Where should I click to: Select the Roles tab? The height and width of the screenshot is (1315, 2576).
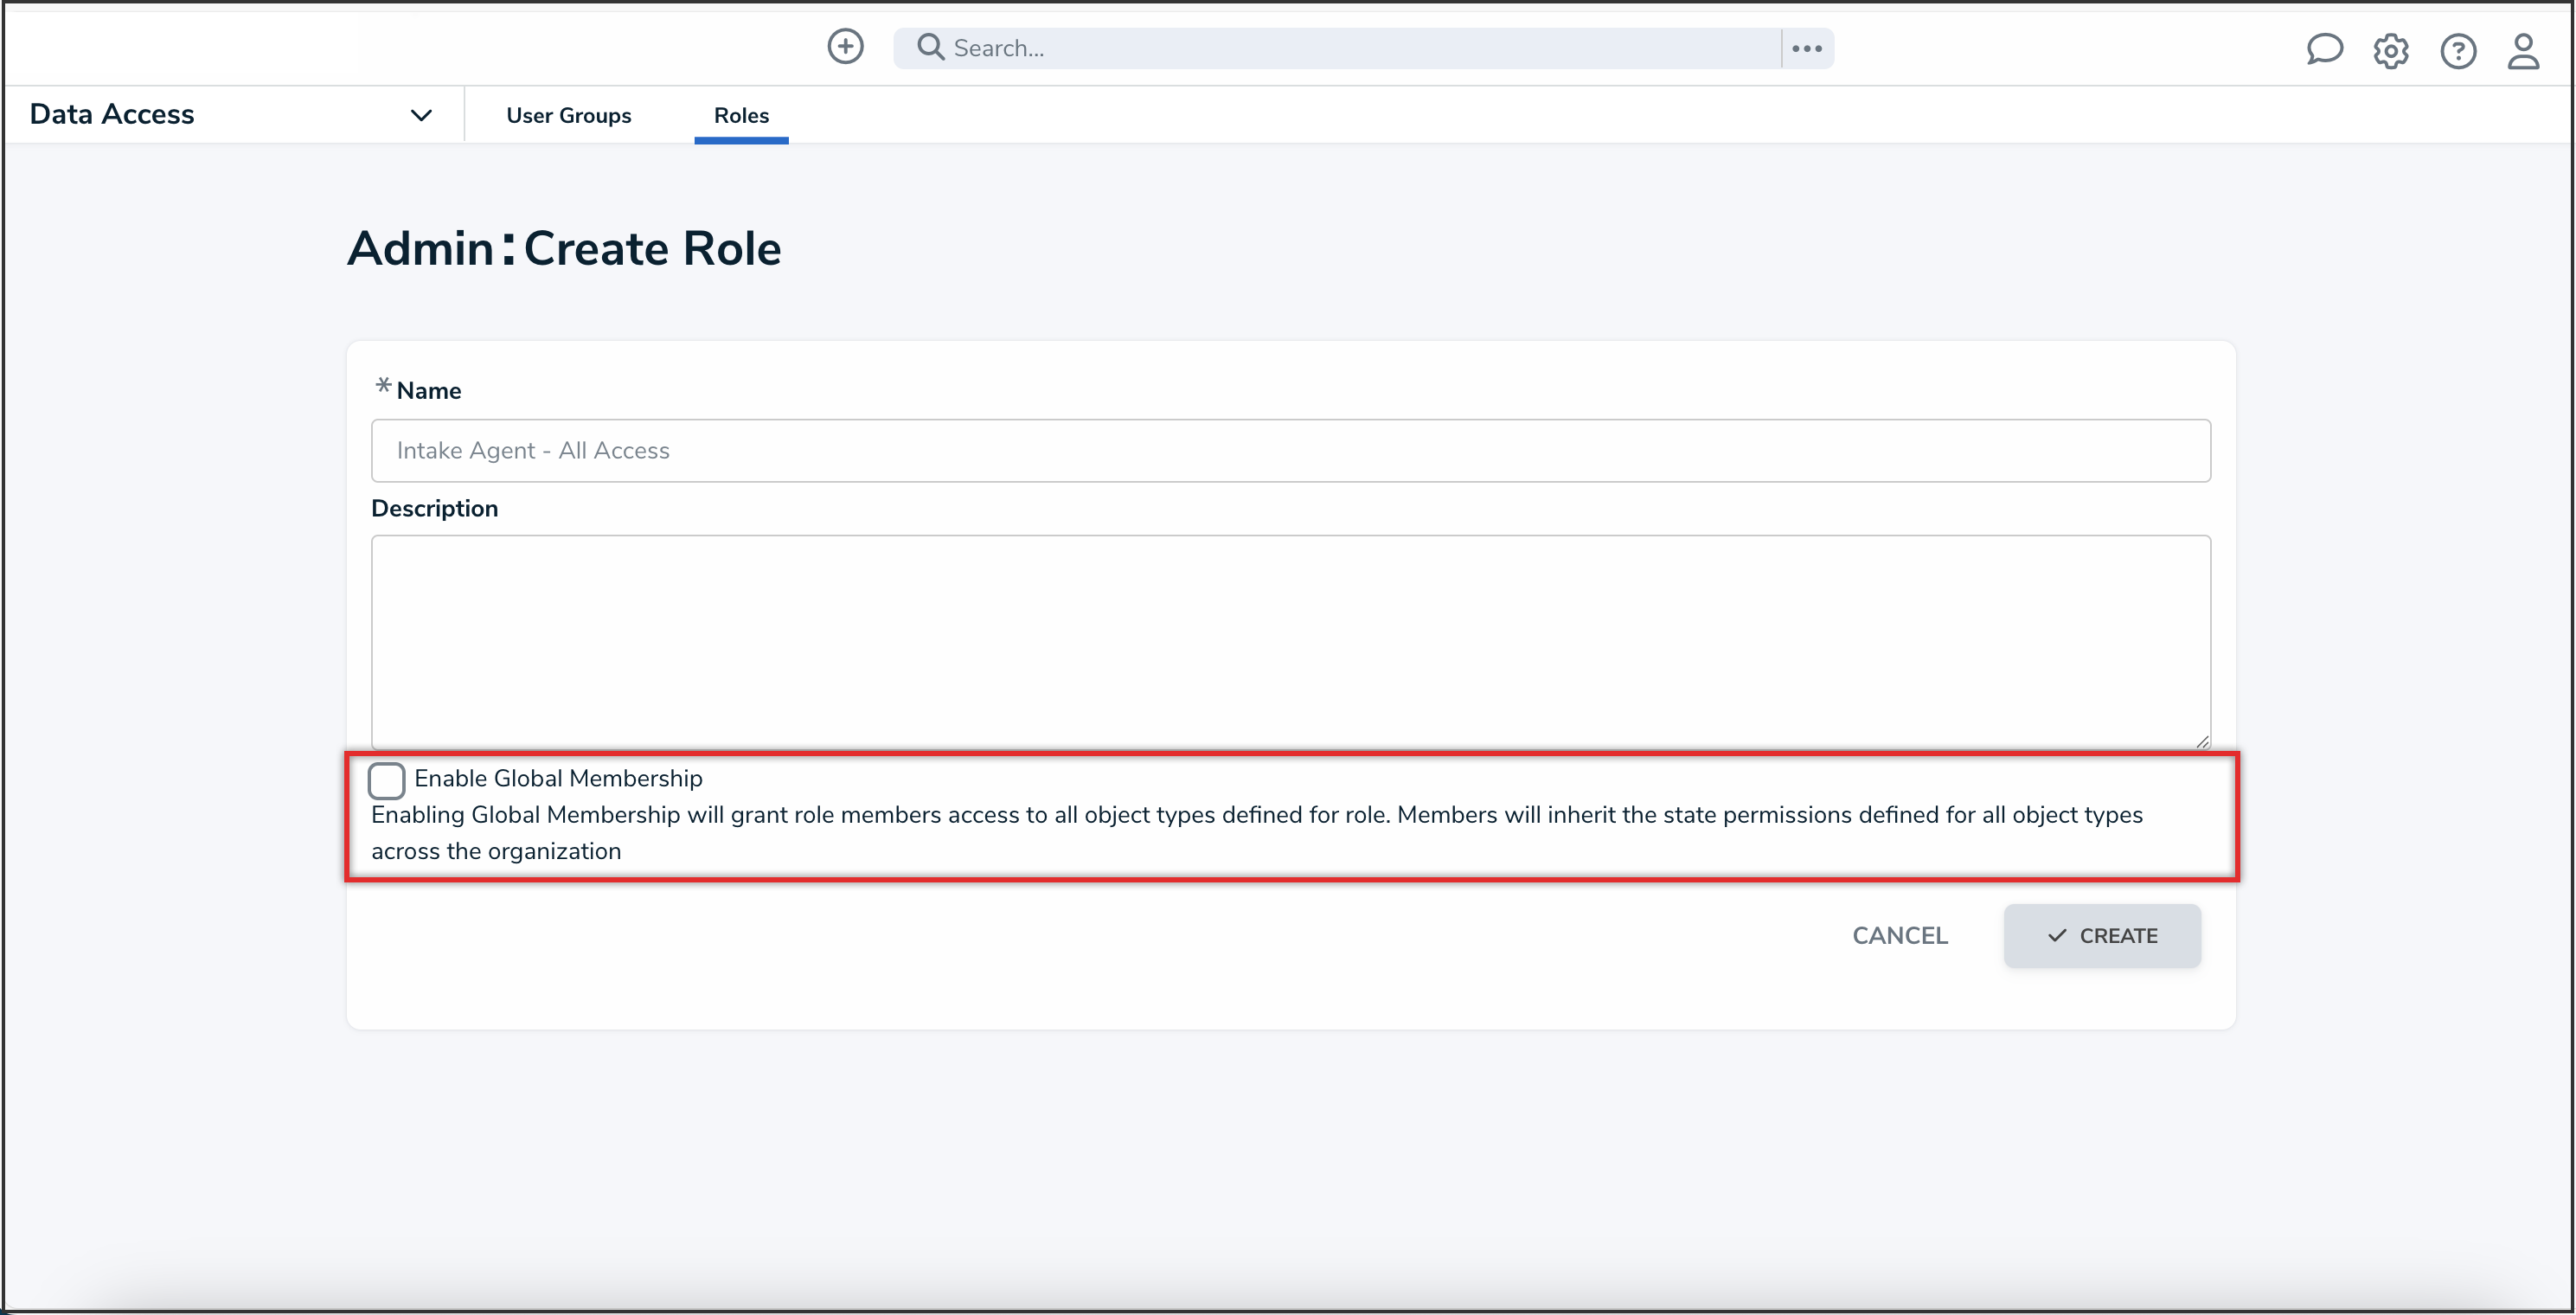coord(740,114)
